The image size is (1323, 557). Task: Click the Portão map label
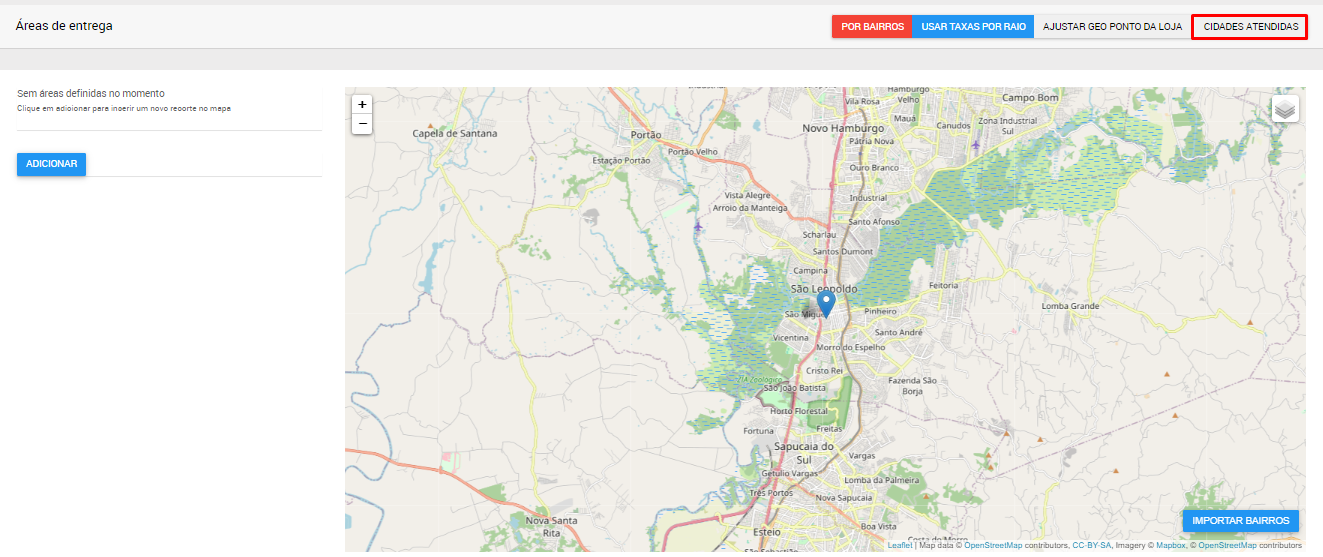[x=646, y=134]
